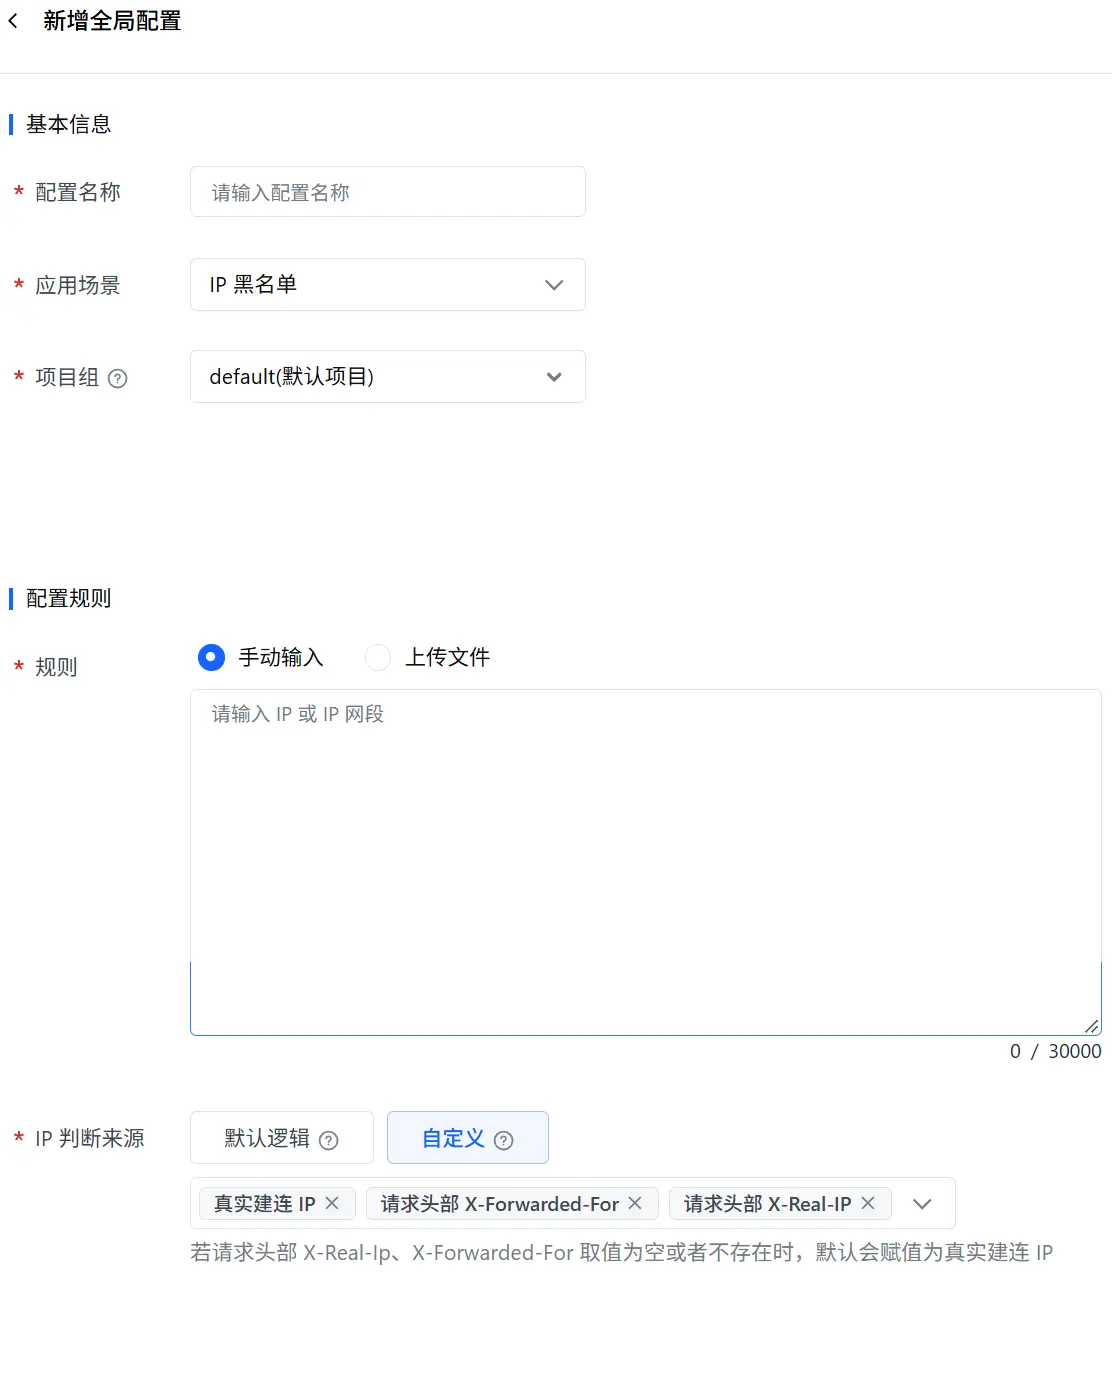Remove the 请求头部 X-Real-IP tag
This screenshot has width=1112, height=1395.
point(868,1203)
